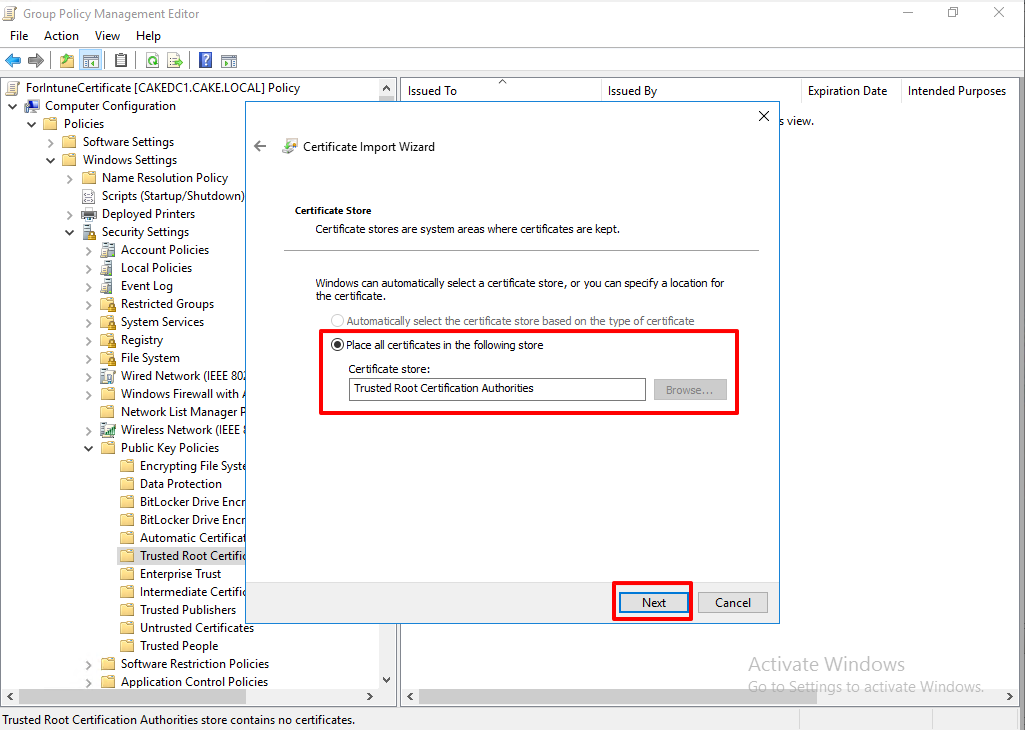
Task: Expand the Software Settings node
Action: (x=50, y=142)
